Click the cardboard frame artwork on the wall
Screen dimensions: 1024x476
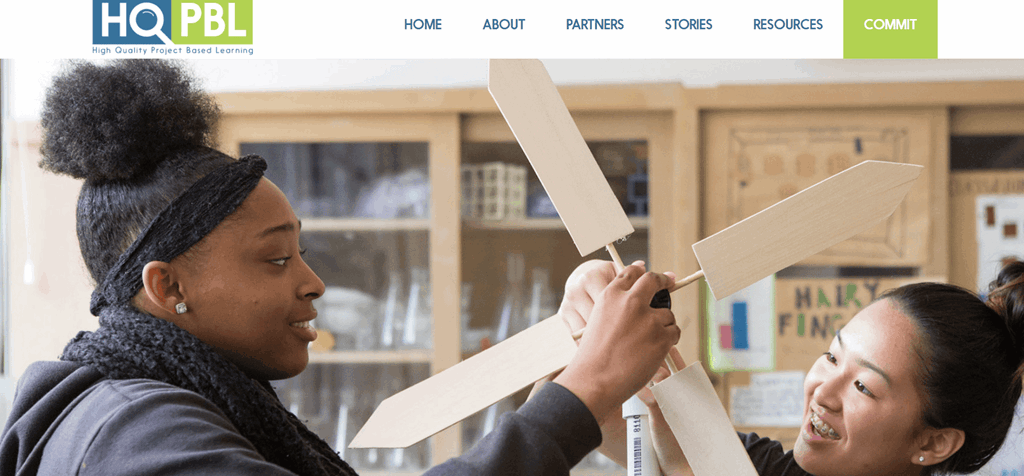click(824, 189)
